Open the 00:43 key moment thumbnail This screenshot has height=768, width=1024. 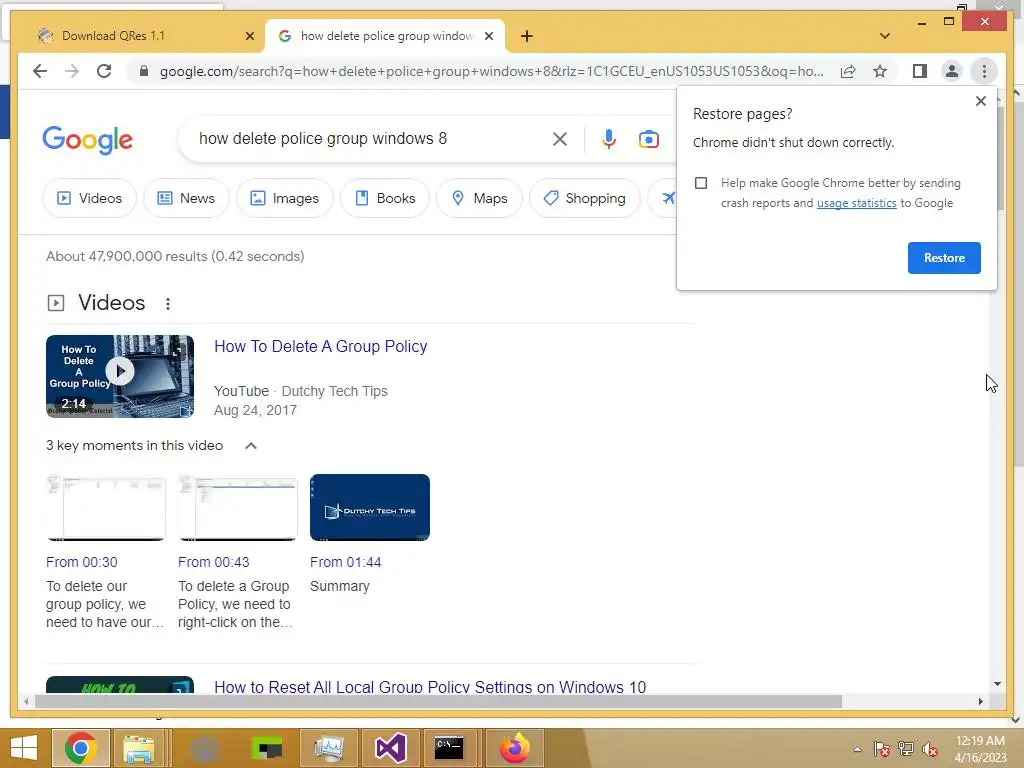(x=238, y=507)
